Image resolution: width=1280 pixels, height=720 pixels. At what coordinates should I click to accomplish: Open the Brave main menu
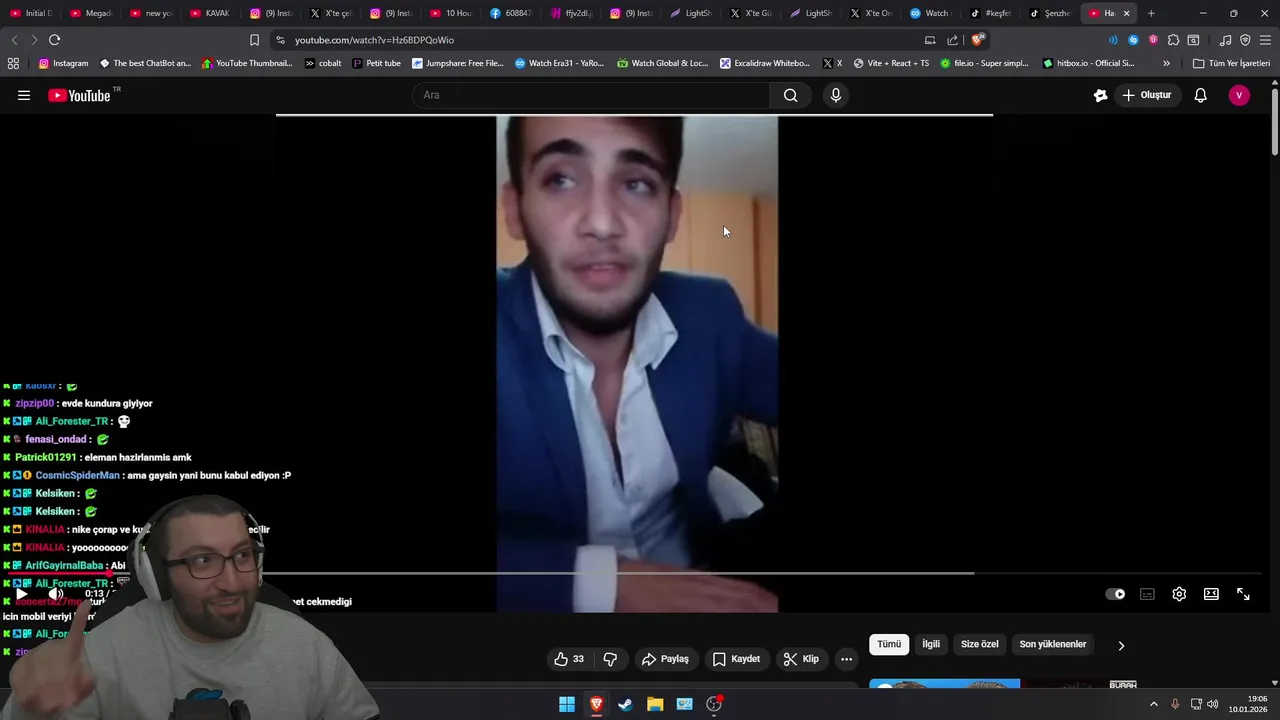[1265, 40]
